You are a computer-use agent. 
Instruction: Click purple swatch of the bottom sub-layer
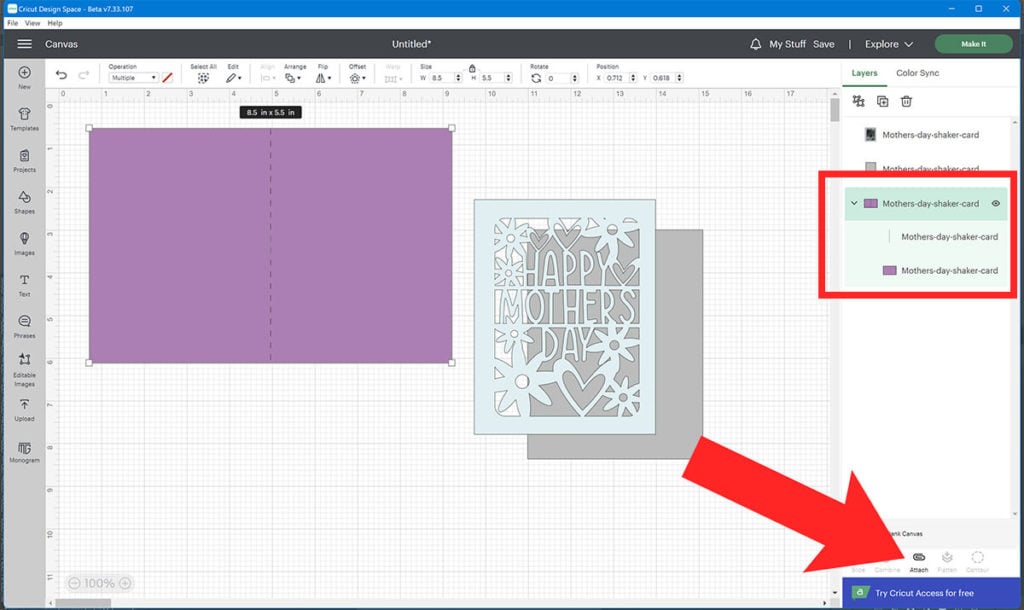click(889, 270)
